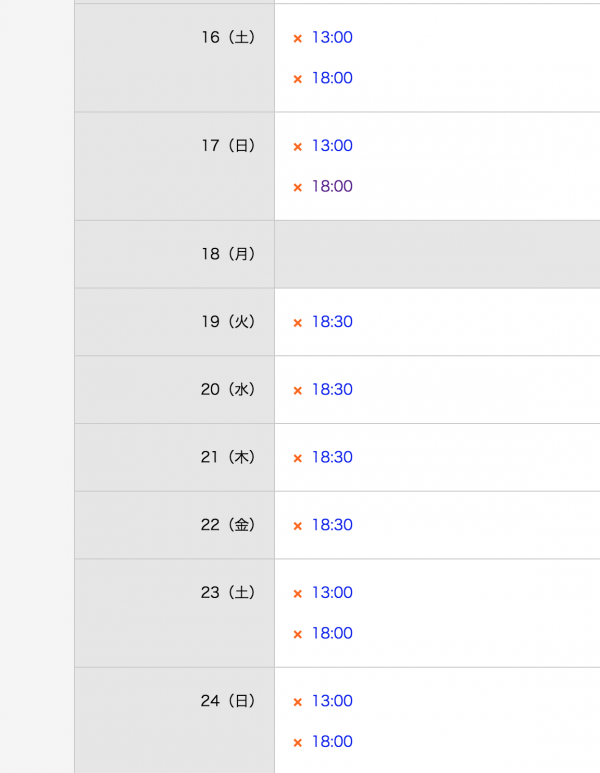
Task: Click the × icon beside 24 (日) 13:00
Action: (297, 702)
